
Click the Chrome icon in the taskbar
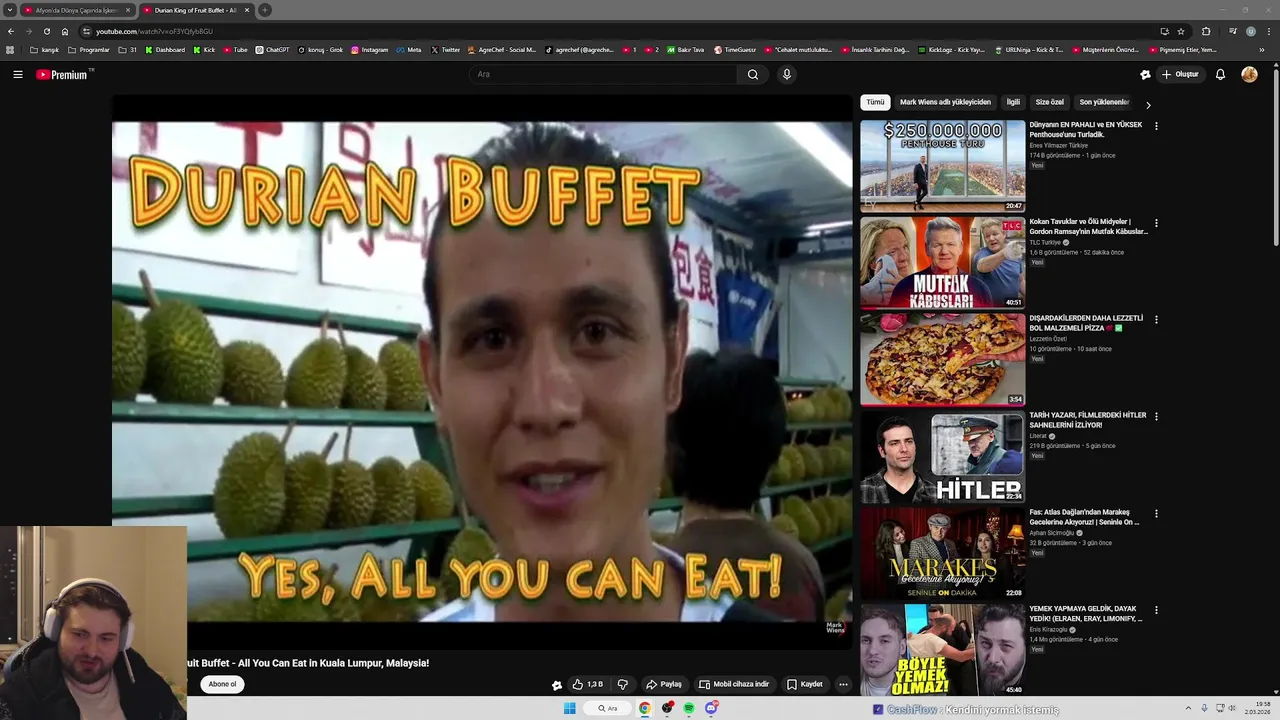click(x=645, y=708)
